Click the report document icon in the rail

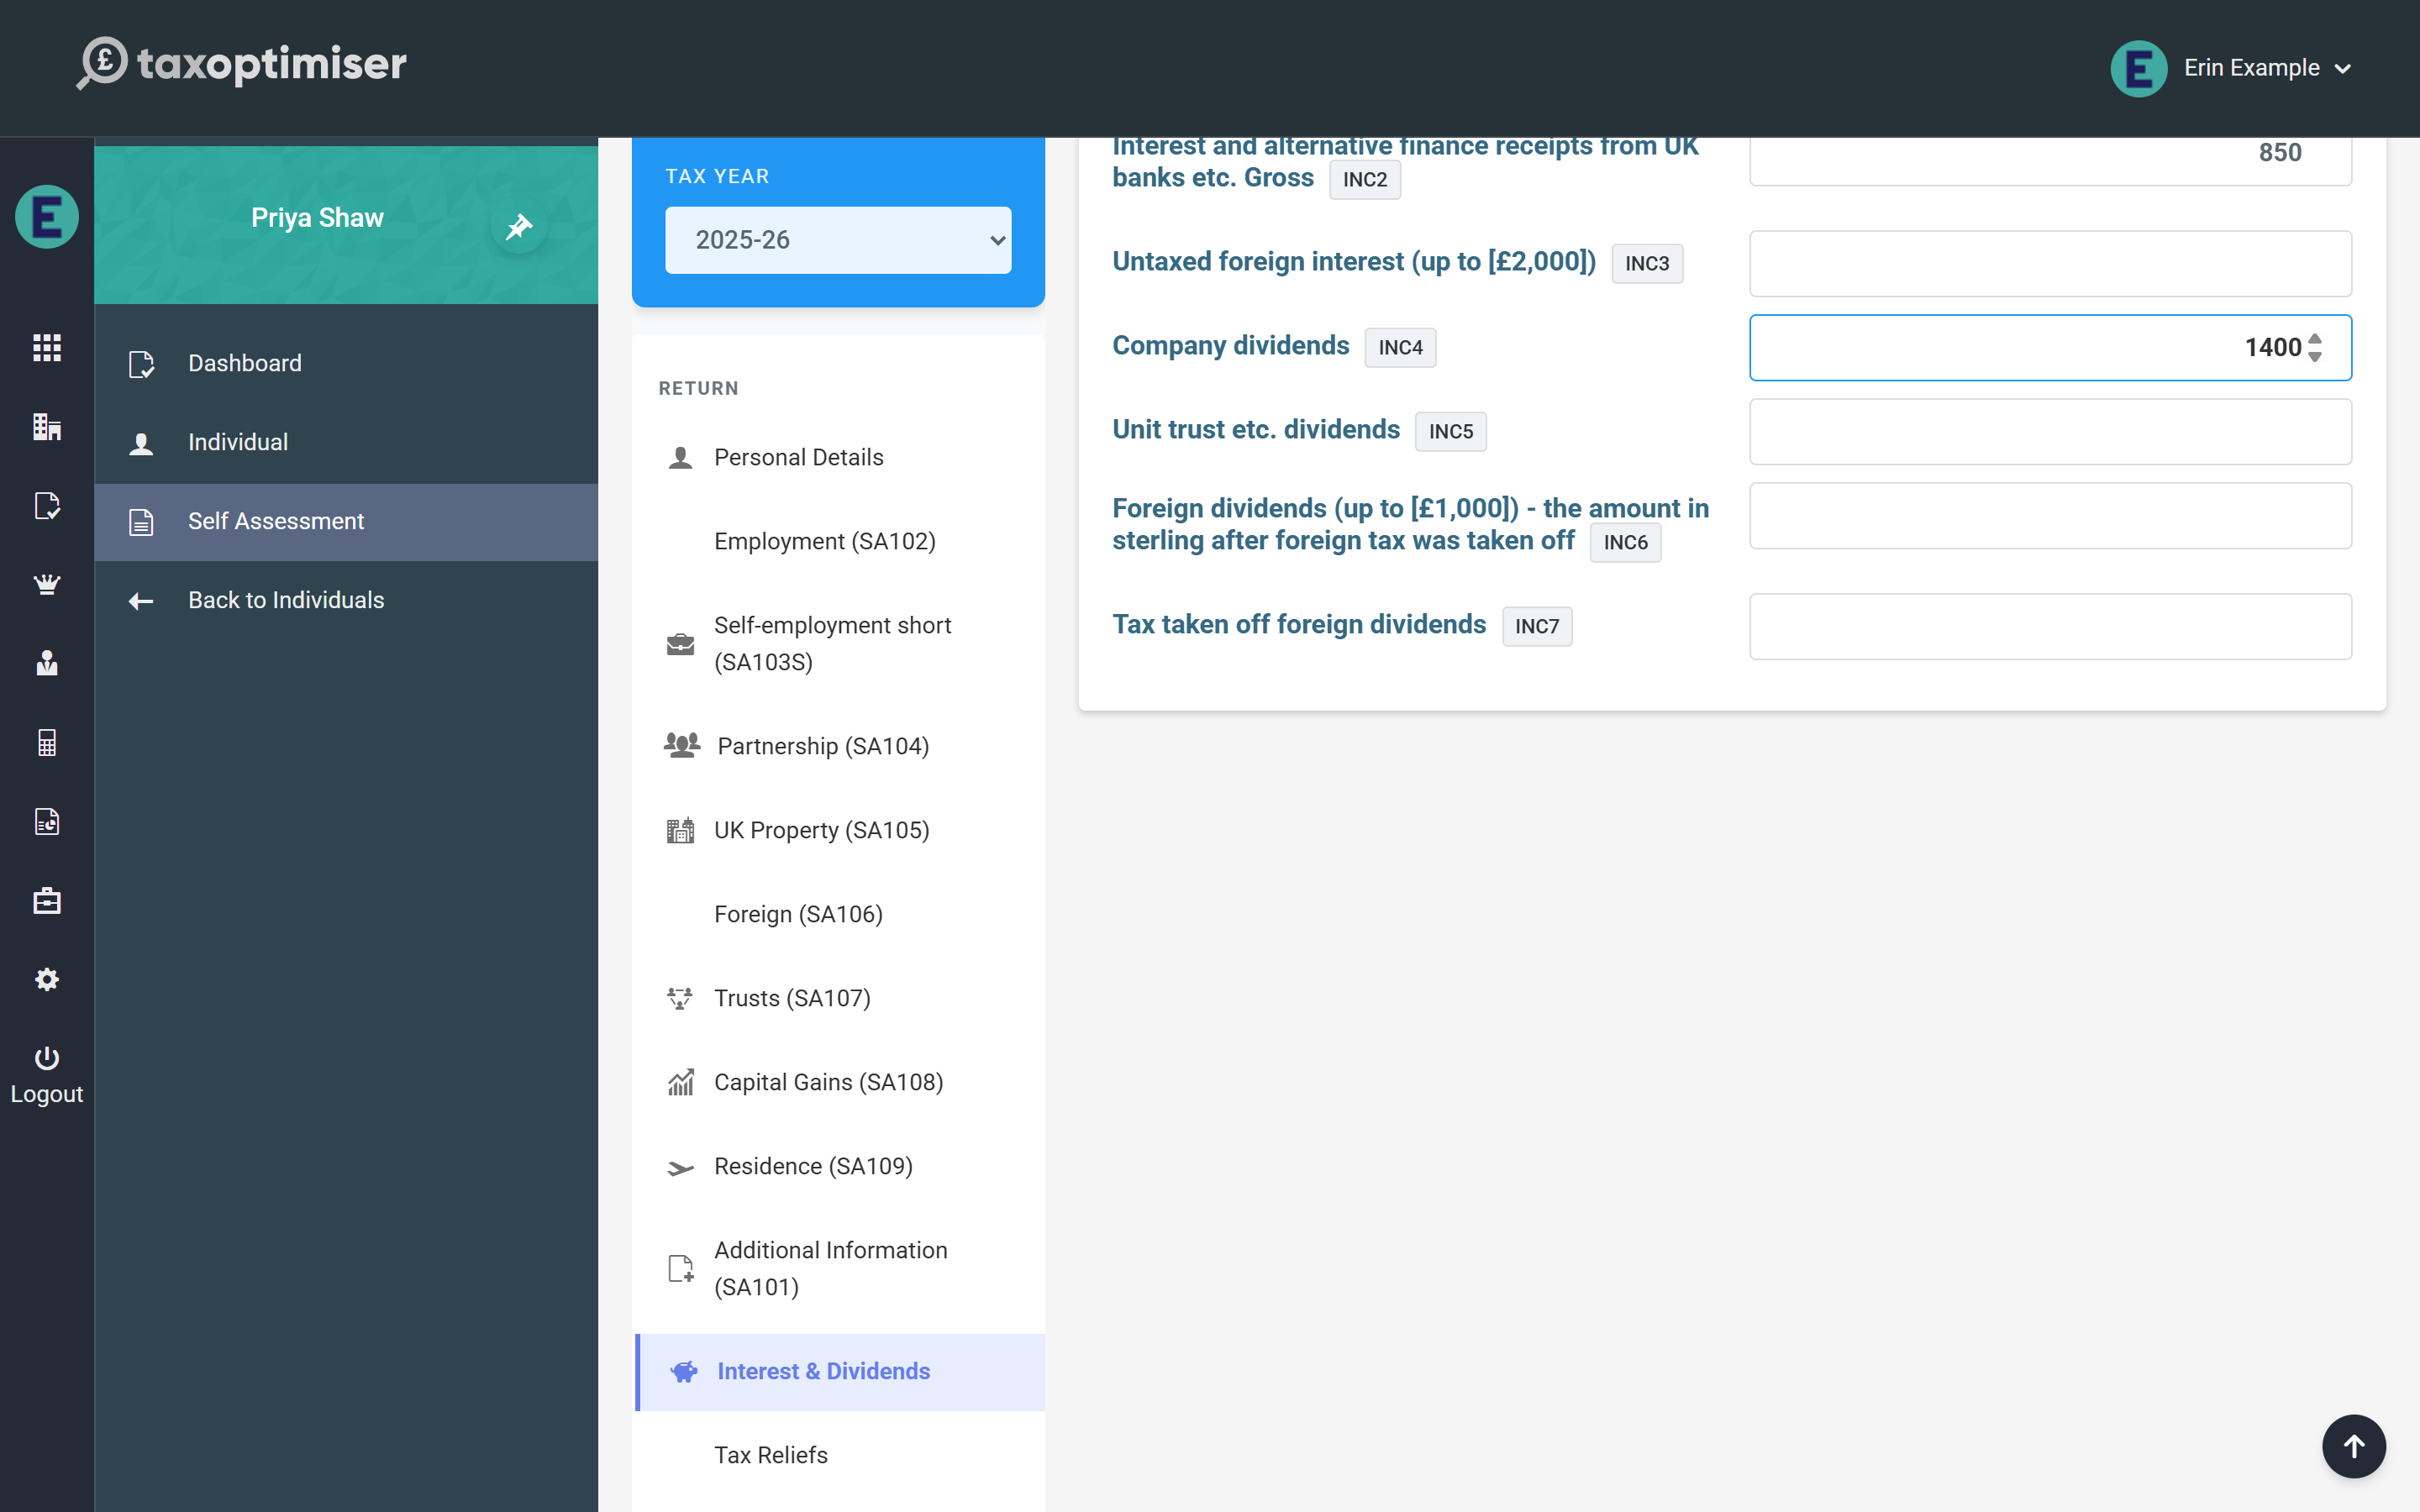[47, 822]
